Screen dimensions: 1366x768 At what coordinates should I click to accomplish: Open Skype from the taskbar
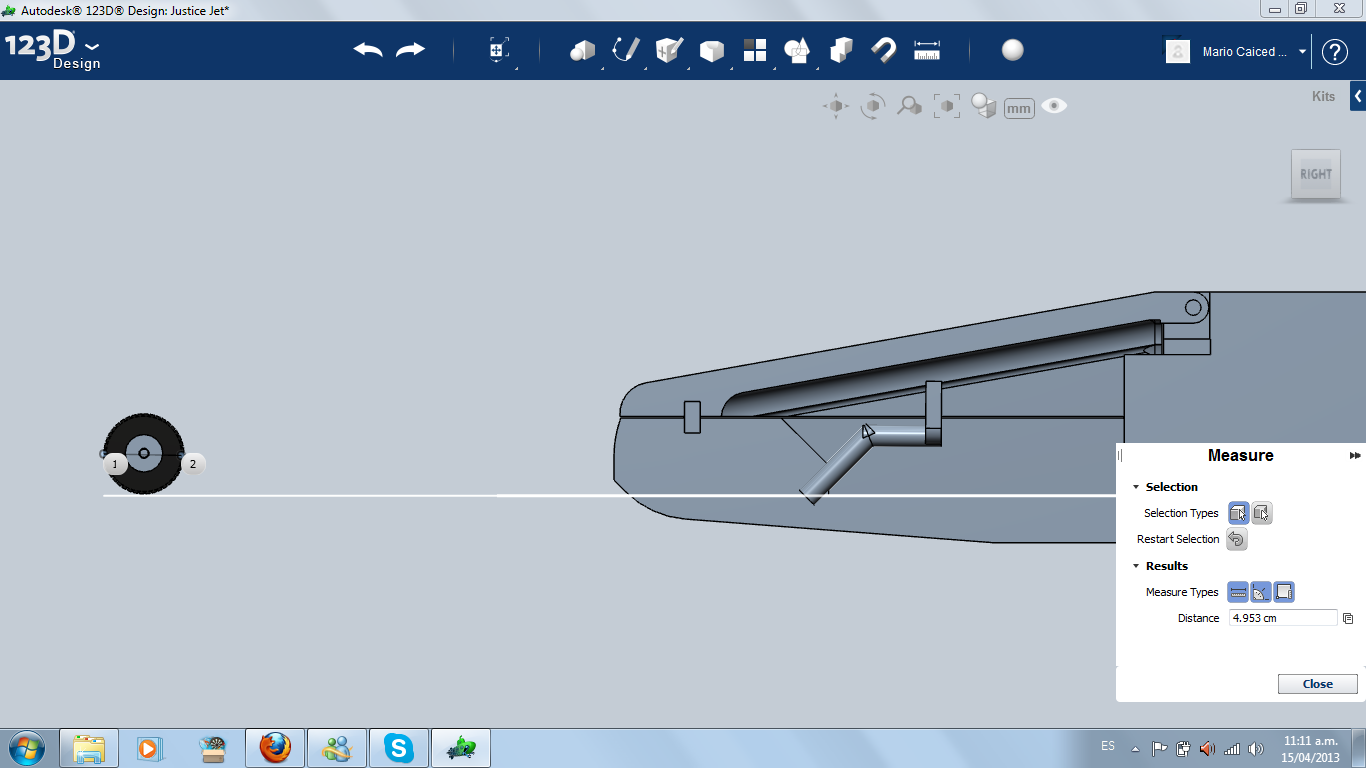point(399,748)
